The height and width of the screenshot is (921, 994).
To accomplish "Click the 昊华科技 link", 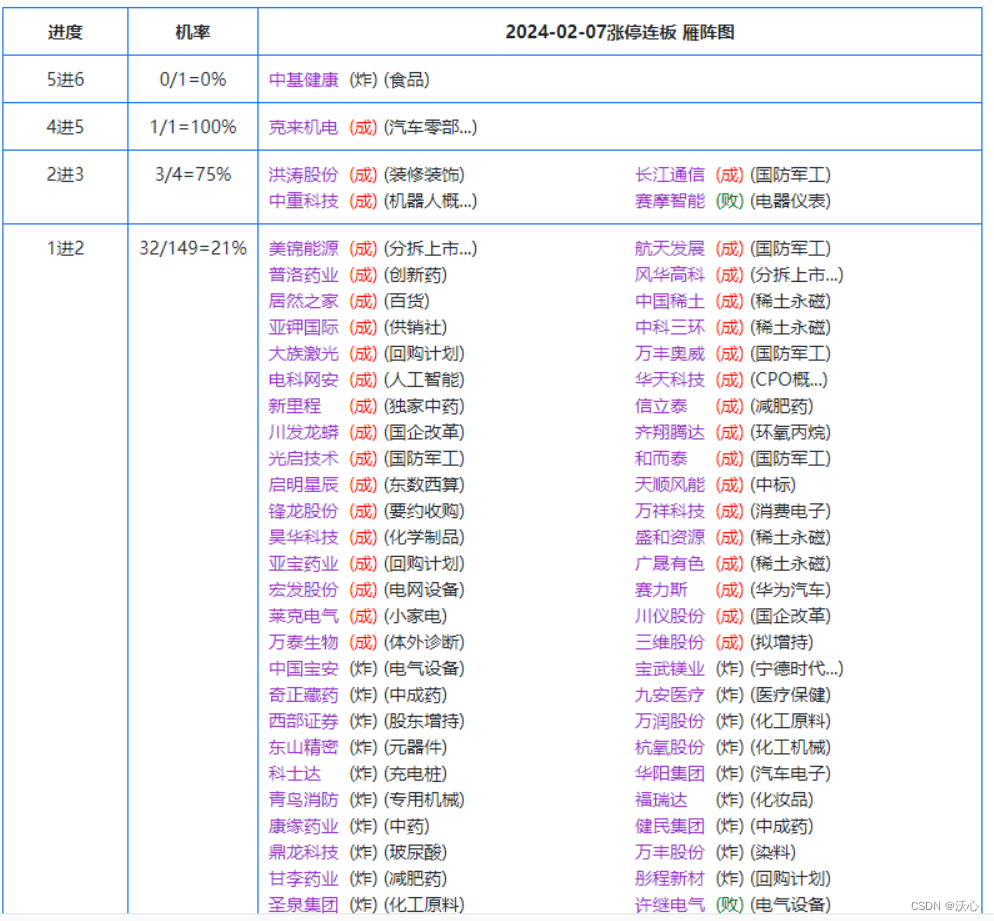I will pyautogui.click(x=304, y=538).
